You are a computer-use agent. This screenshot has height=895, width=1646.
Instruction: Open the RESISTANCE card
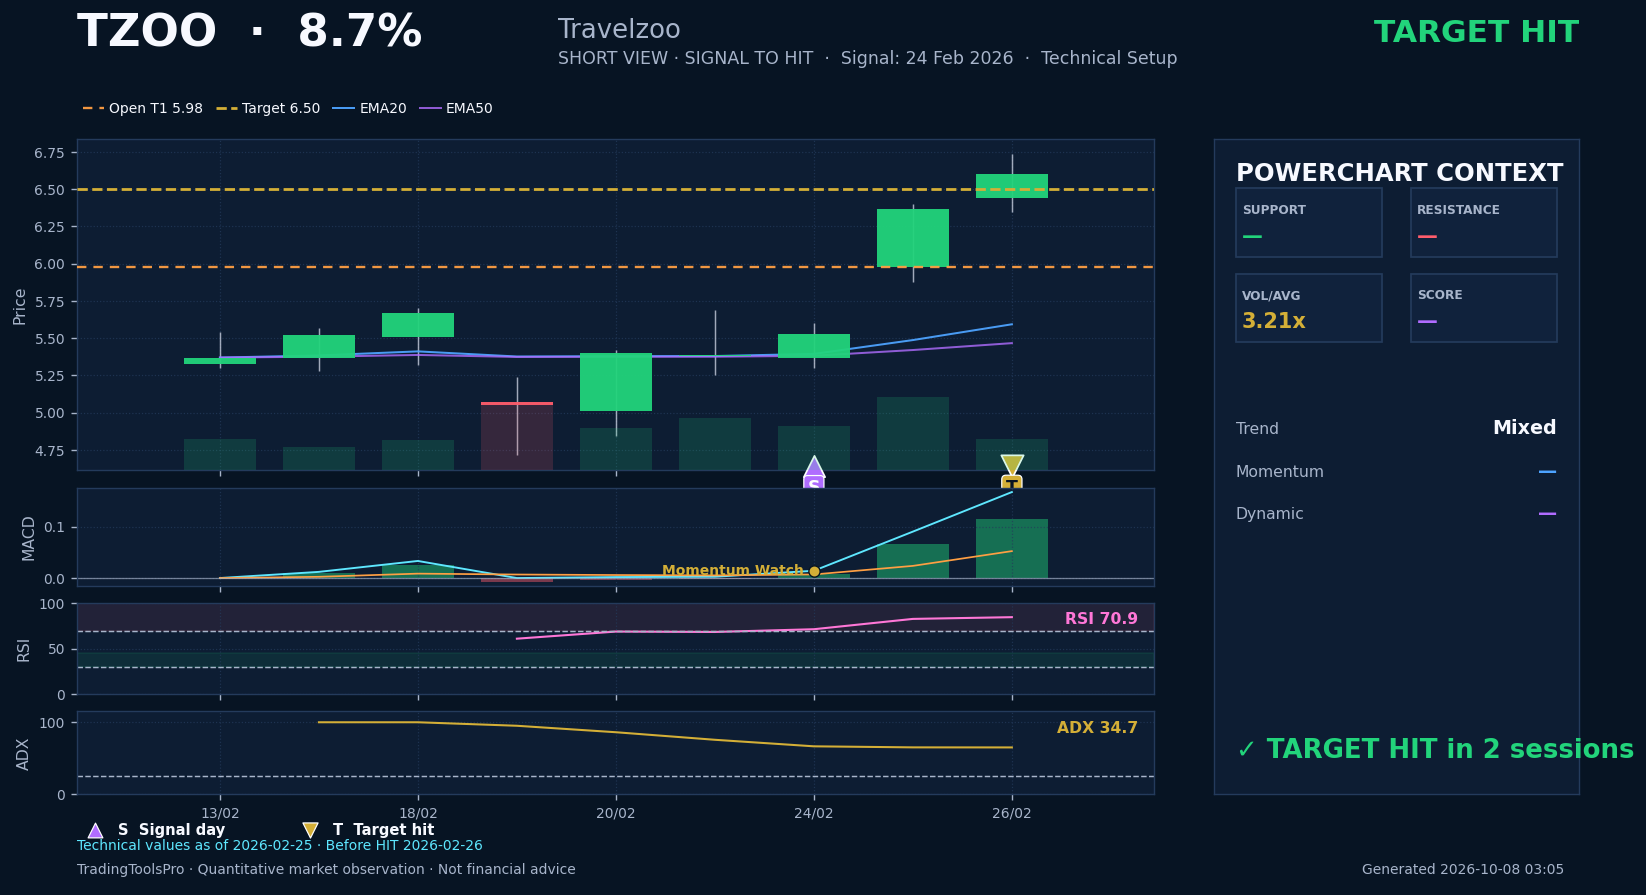[1483, 222]
